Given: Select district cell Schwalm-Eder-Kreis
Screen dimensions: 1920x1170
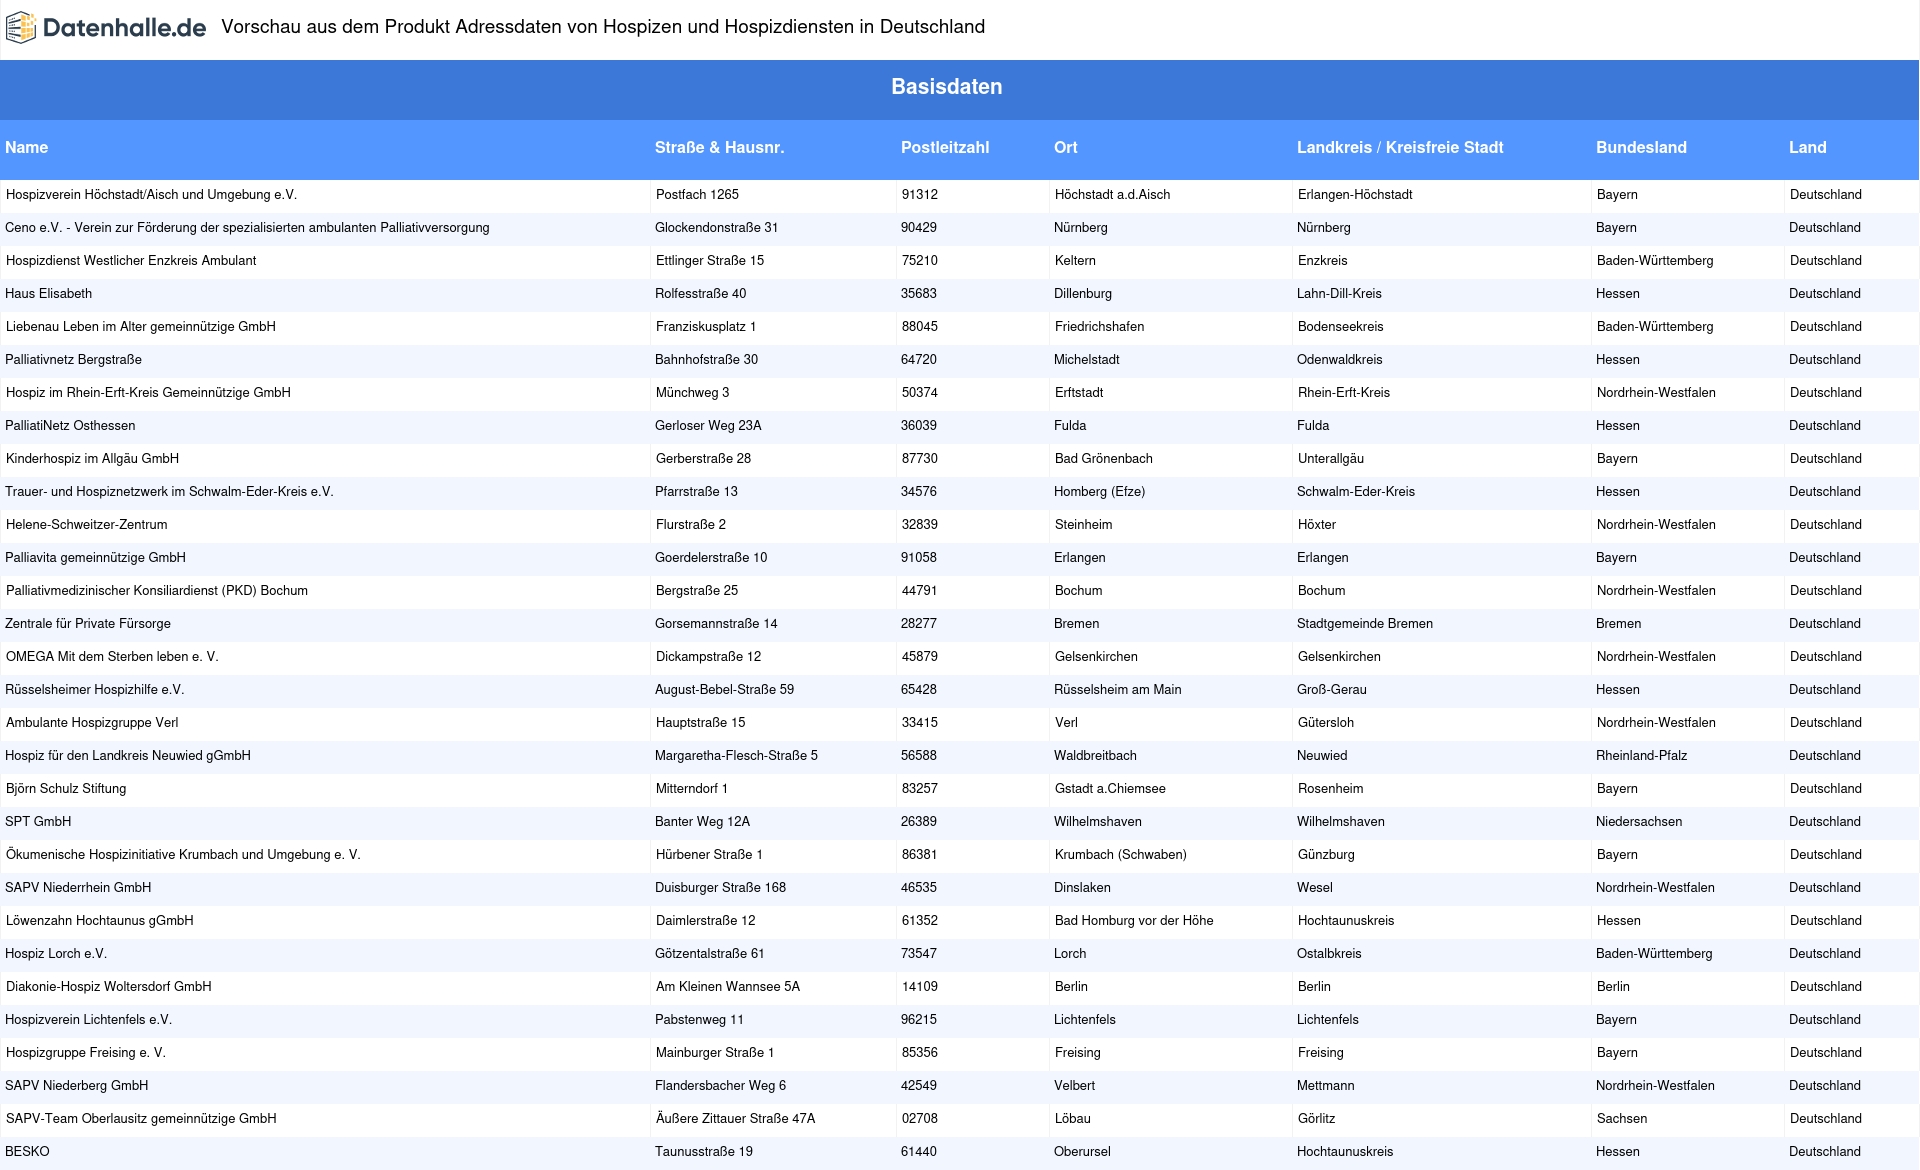Looking at the screenshot, I should (x=1356, y=492).
